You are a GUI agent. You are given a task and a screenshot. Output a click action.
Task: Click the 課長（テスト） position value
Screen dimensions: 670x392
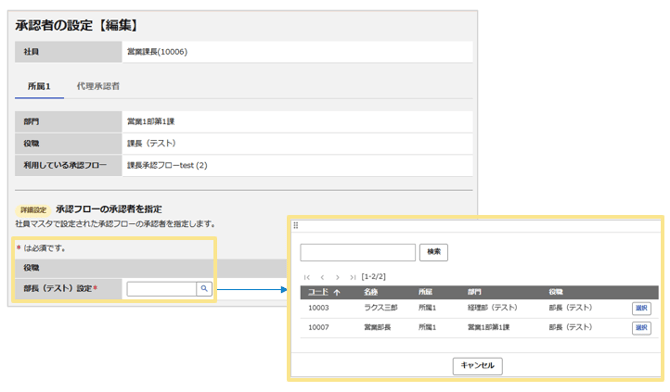[x=151, y=144]
